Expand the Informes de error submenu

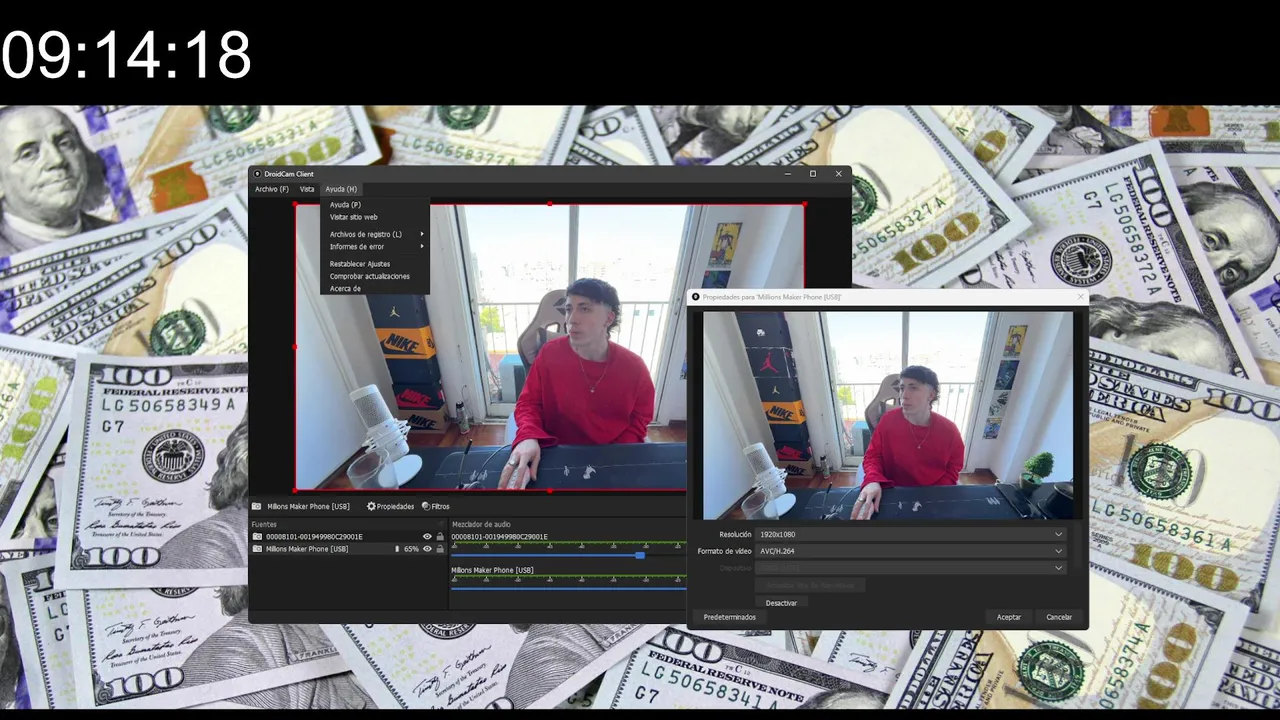pyautogui.click(x=375, y=246)
